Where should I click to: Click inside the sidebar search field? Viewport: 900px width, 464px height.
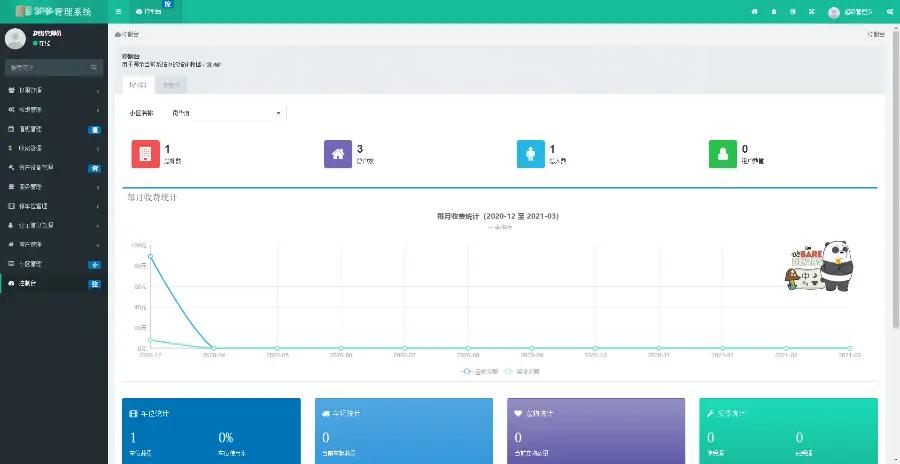tap(54, 68)
